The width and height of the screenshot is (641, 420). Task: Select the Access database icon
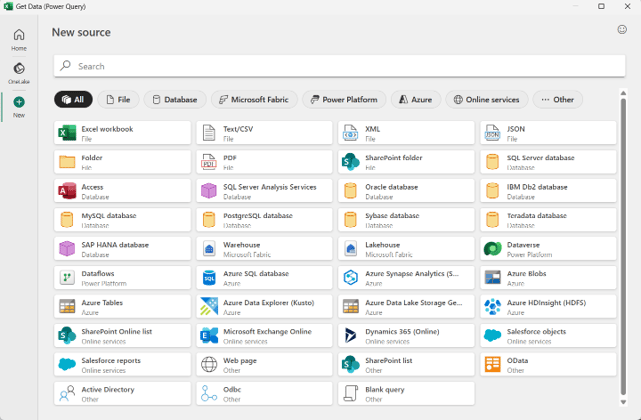pos(67,191)
